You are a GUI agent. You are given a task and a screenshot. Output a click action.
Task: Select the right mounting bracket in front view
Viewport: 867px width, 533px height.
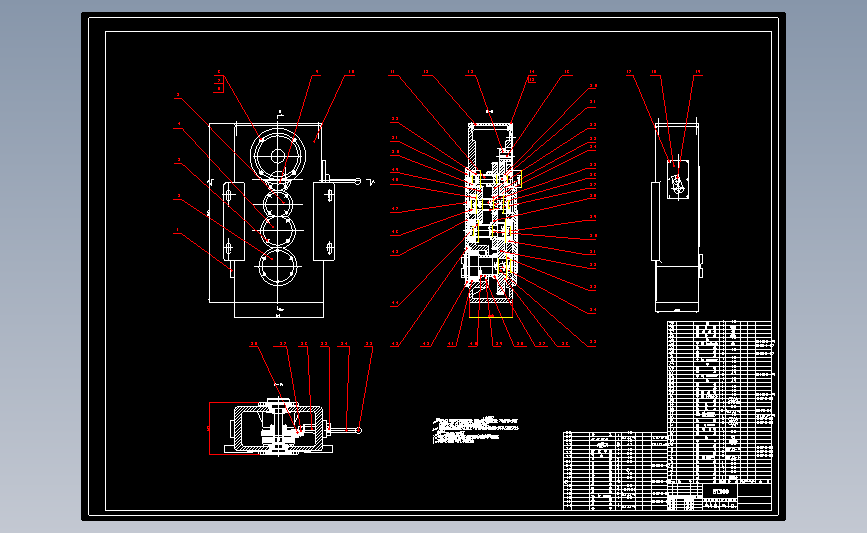(324, 221)
